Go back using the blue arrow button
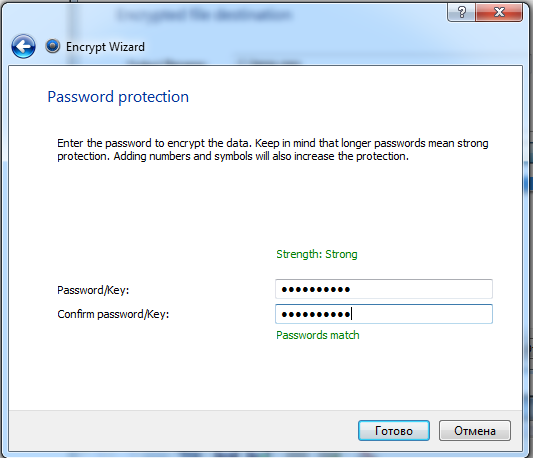Image resolution: width=533 pixels, height=458 pixels. [x=23, y=46]
